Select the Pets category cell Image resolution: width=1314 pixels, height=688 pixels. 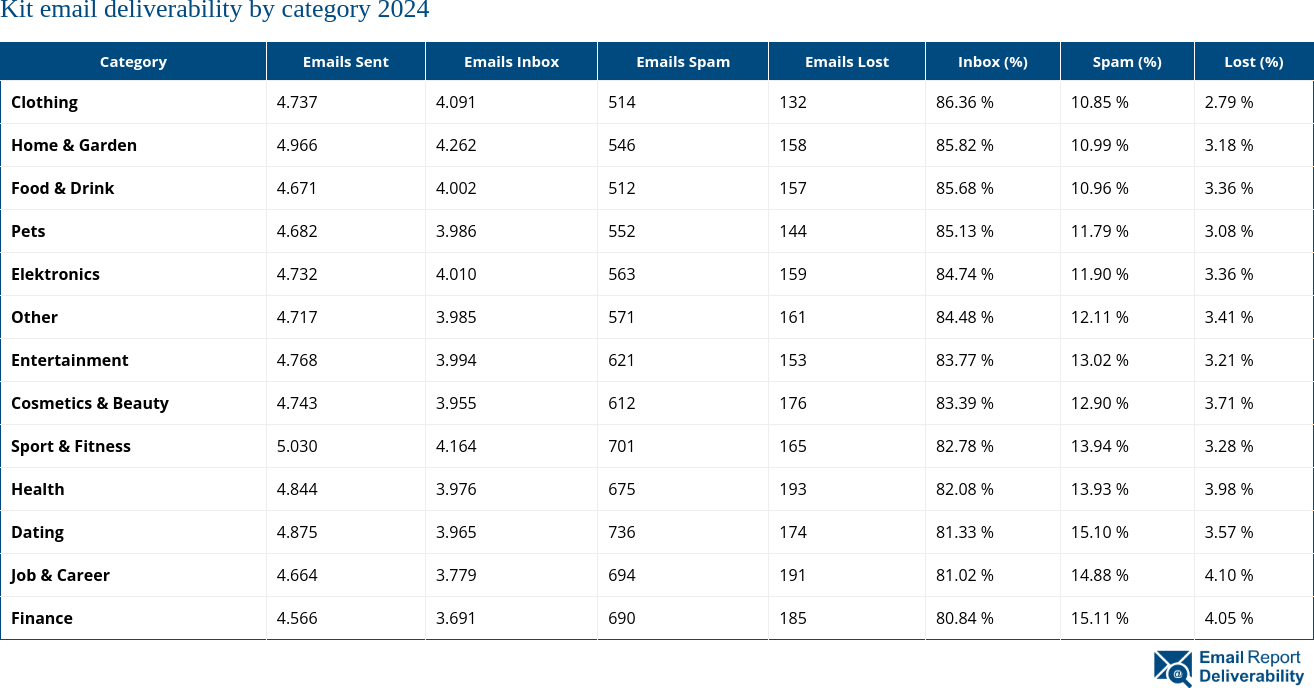coord(133,231)
